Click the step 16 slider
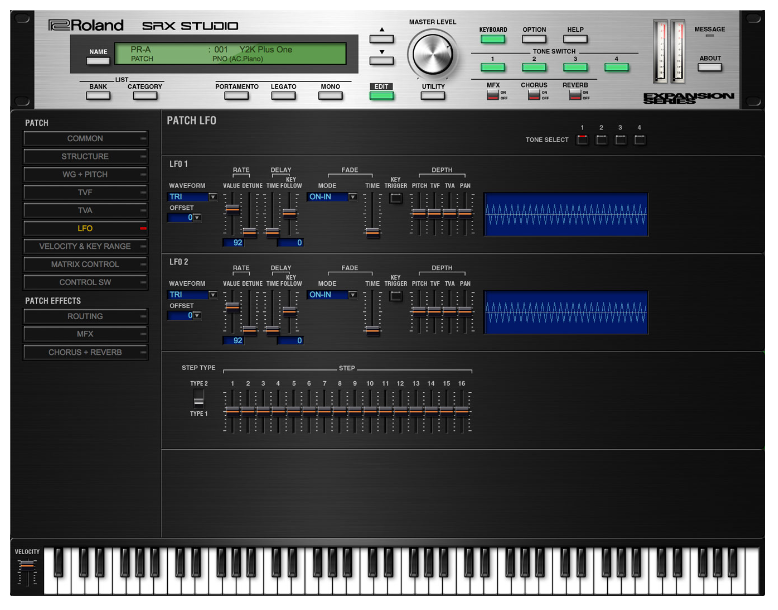The image size is (778, 610). tap(462, 411)
